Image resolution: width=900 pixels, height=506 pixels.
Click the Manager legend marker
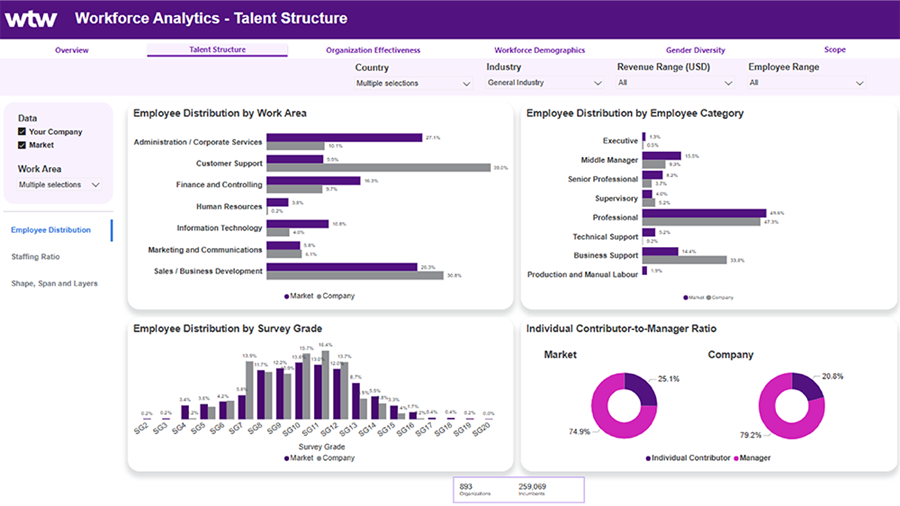[736, 458]
